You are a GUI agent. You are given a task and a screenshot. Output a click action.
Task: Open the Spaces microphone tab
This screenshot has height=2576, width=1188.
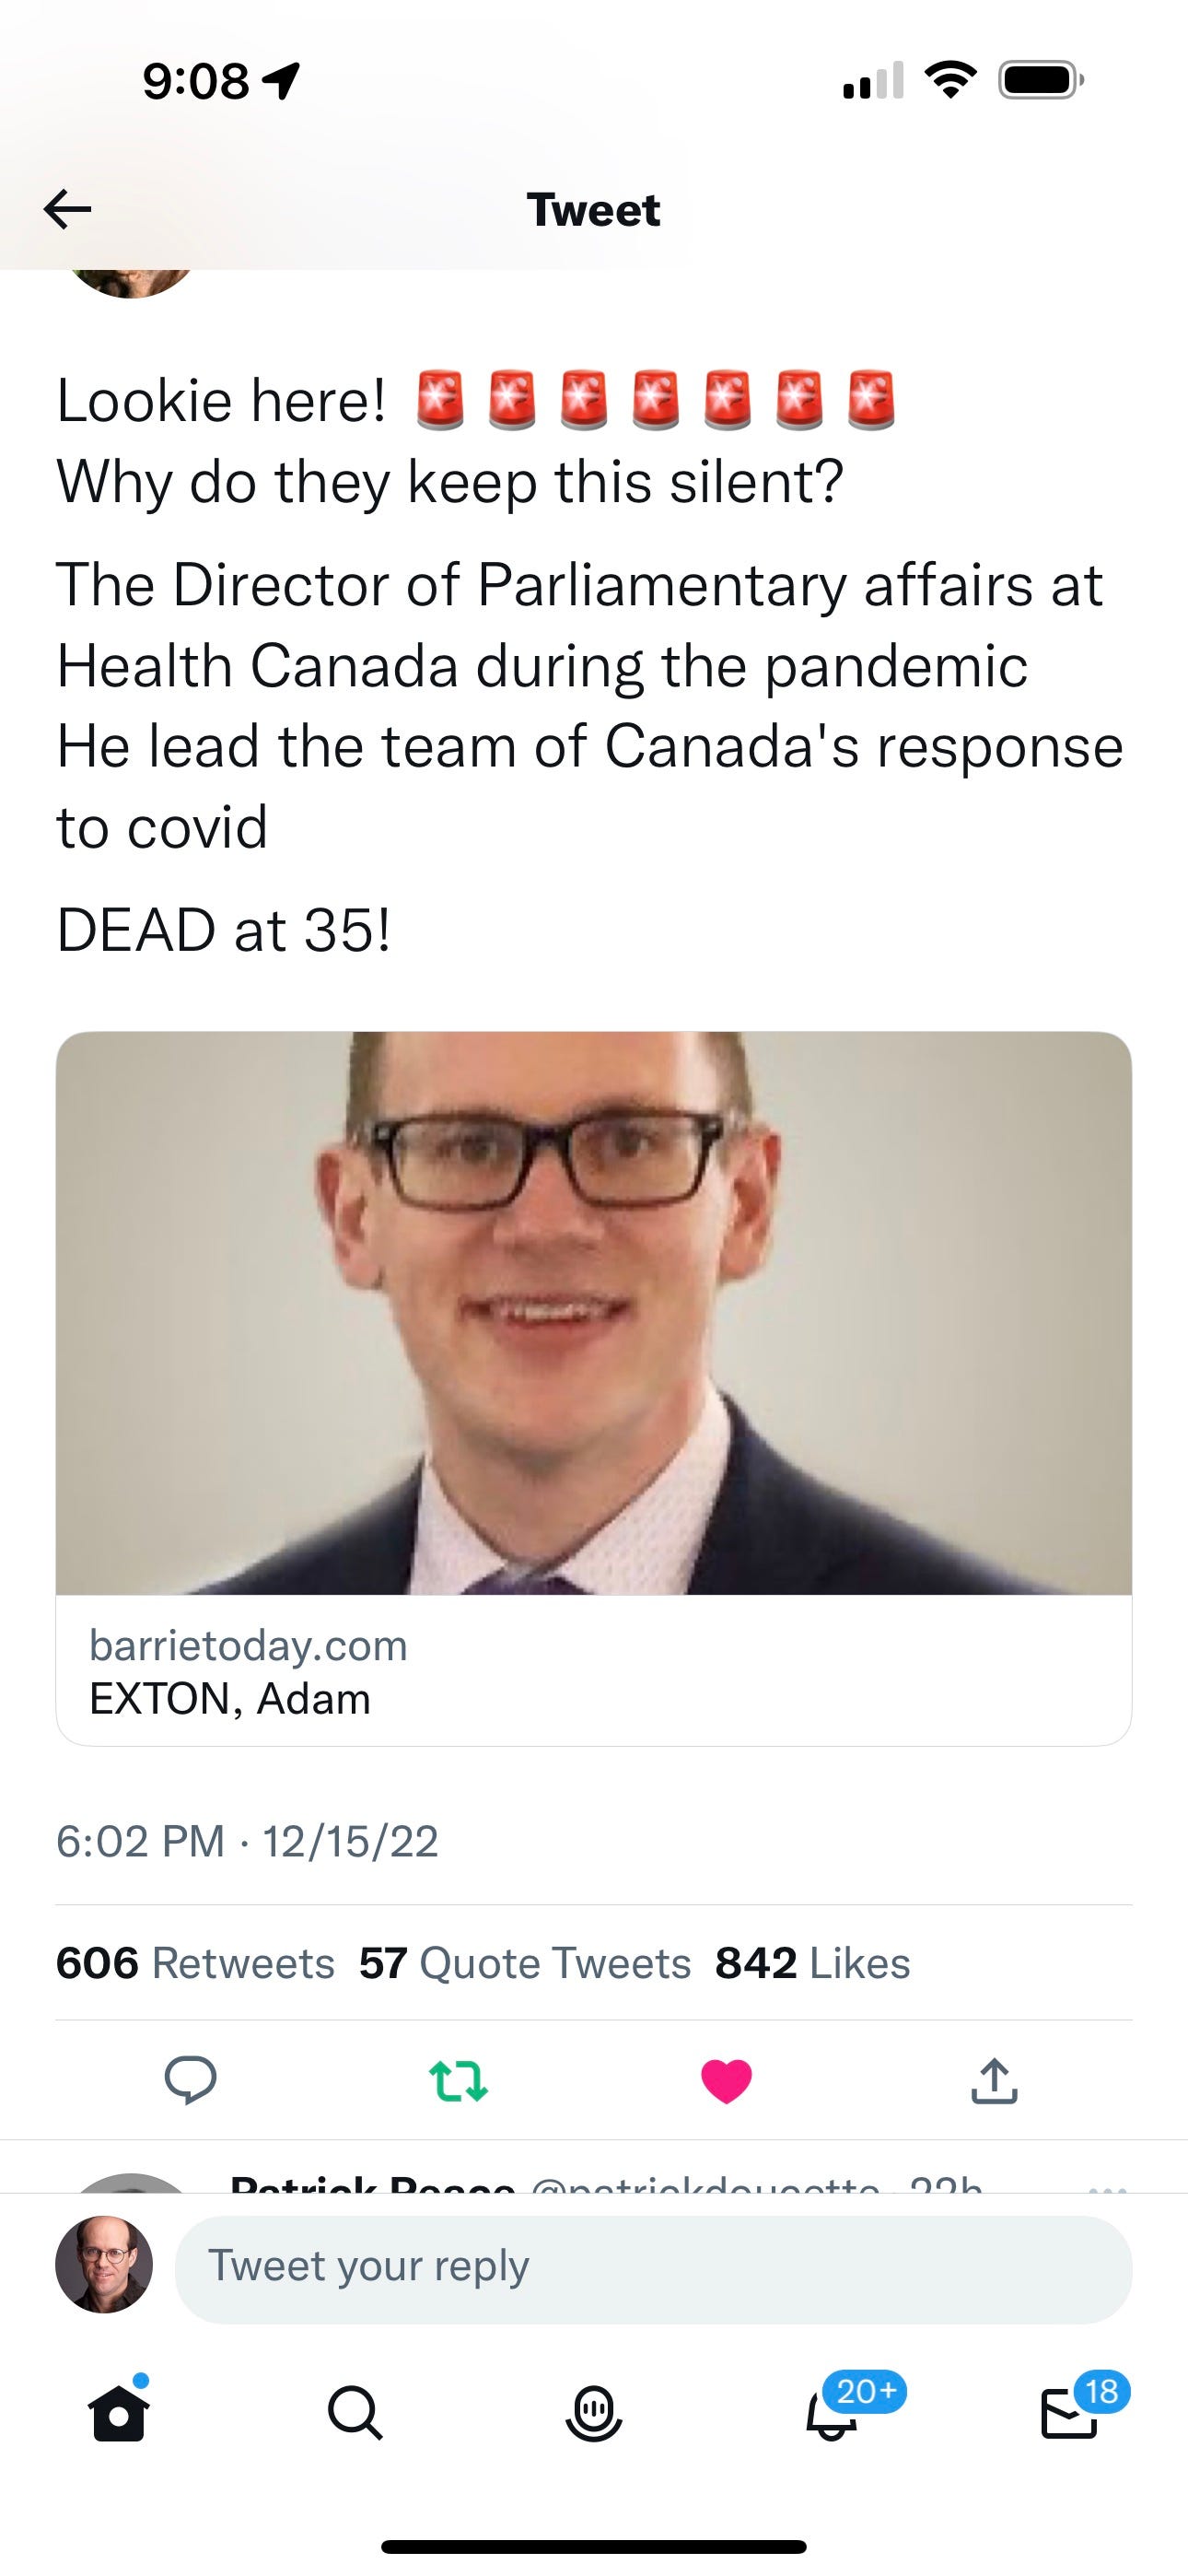[x=594, y=2414]
